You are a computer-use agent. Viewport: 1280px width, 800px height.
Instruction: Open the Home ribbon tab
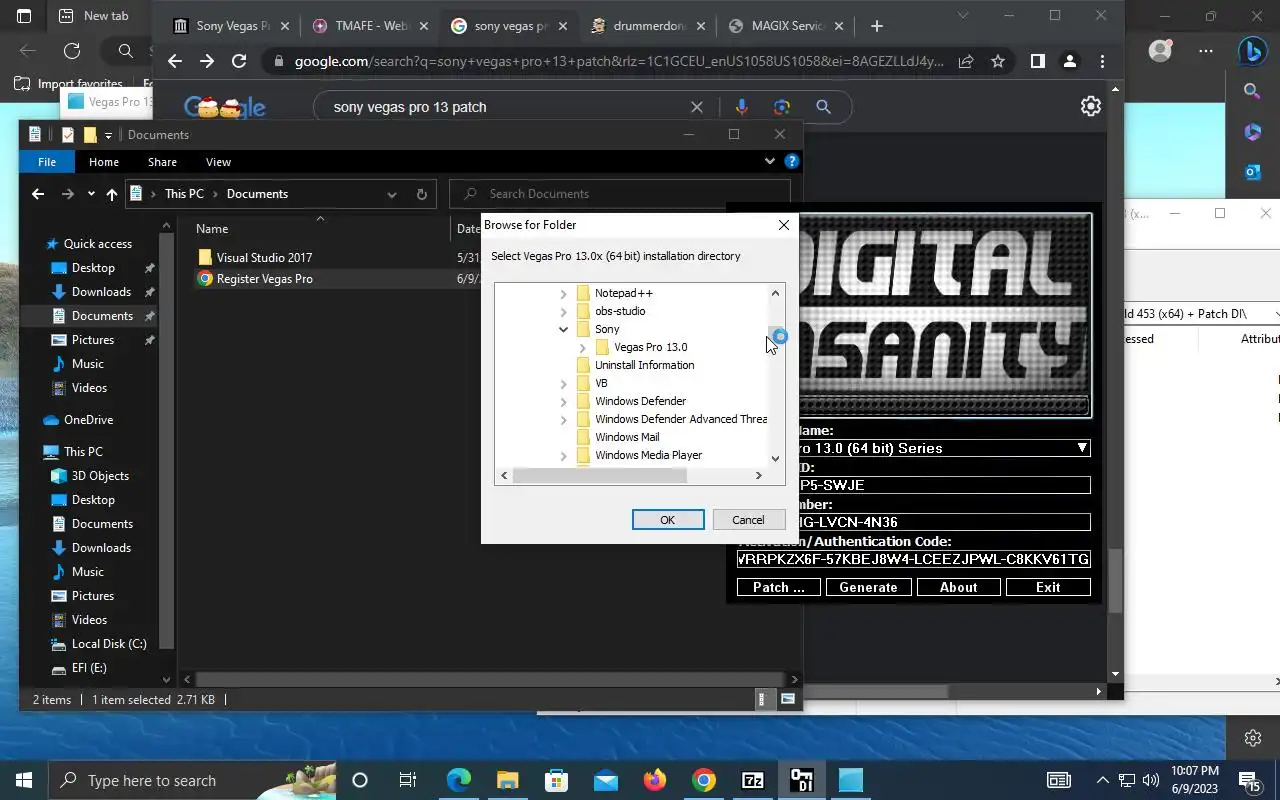[104, 162]
